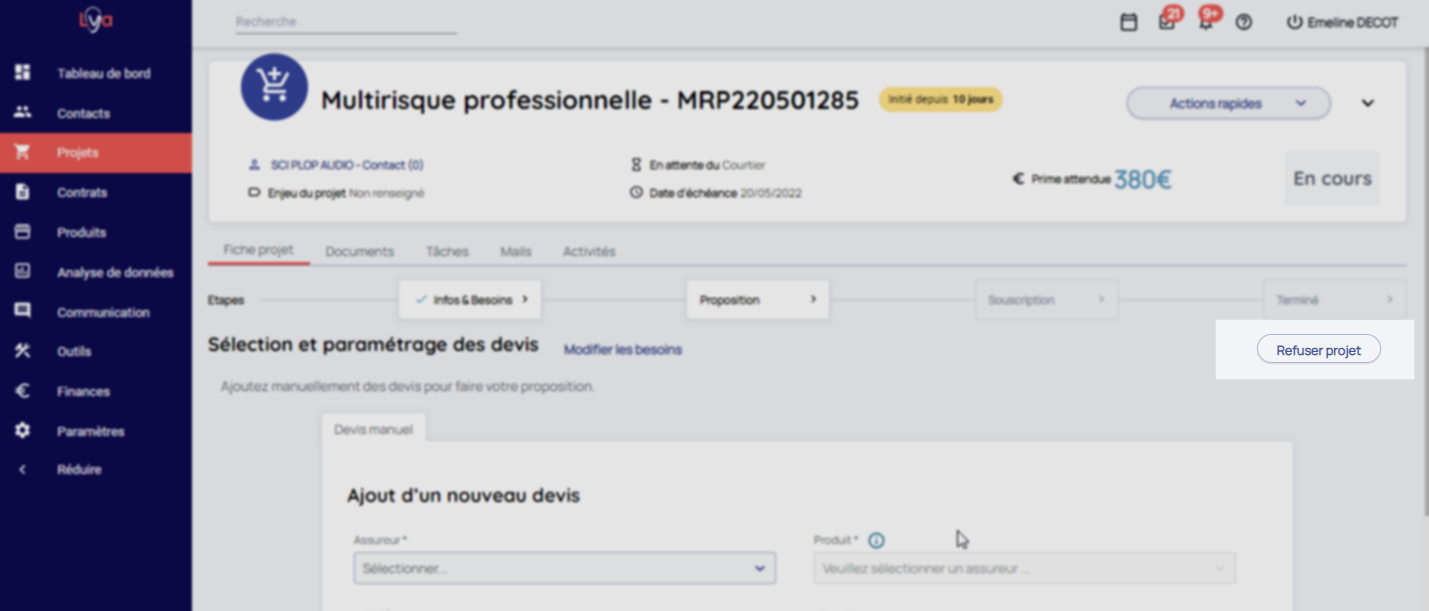Switch to the Documents tab
Image resolution: width=1429 pixels, height=611 pixels.
tap(359, 251)
